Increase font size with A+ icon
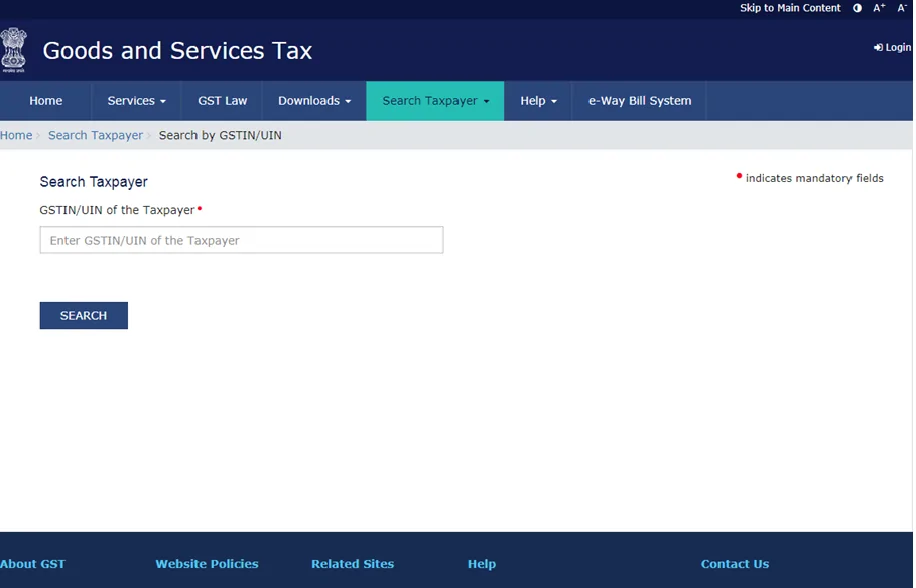916x588 pixels. pos(879,8)
